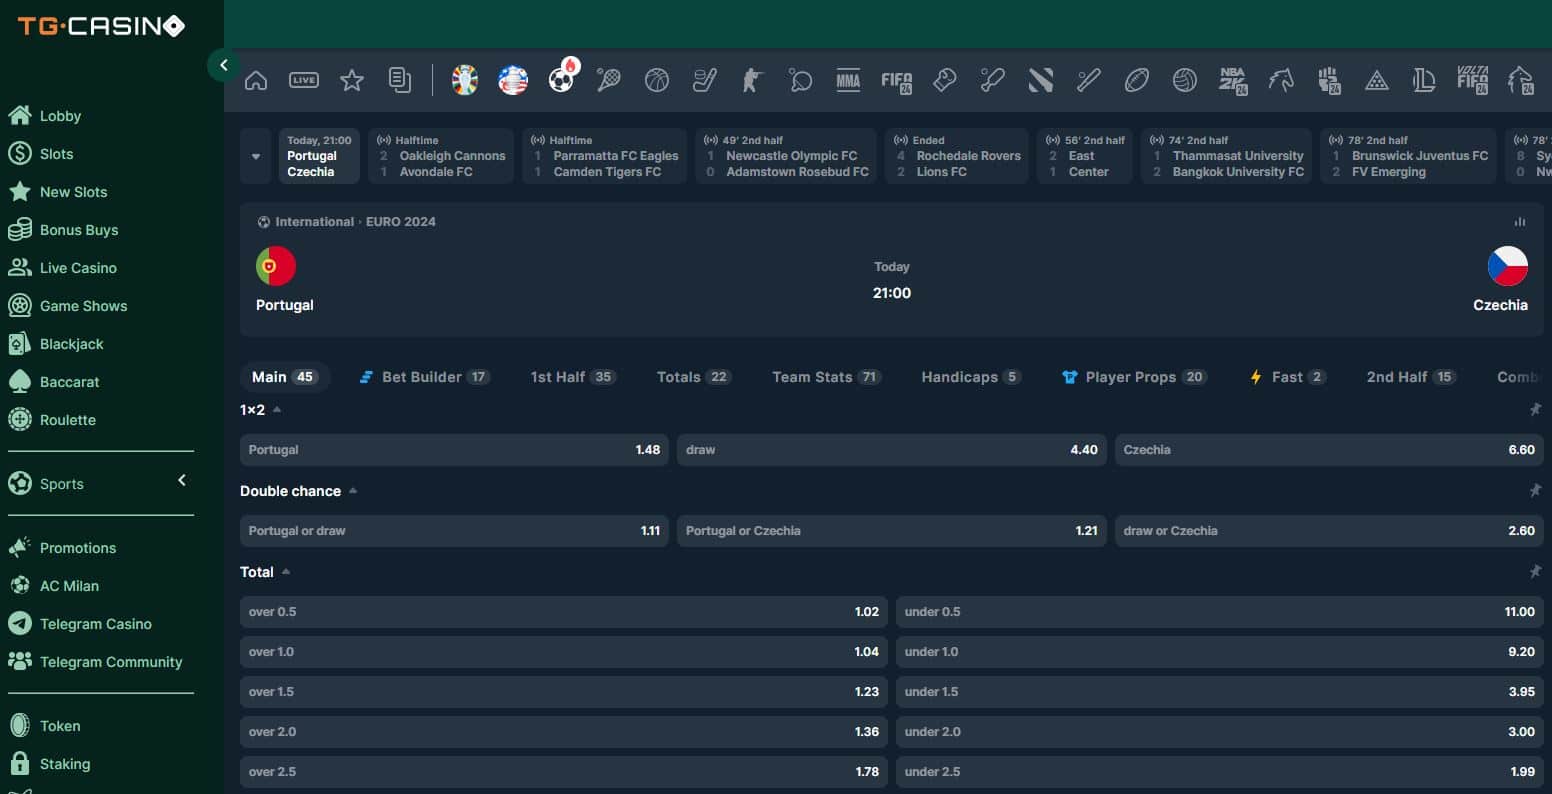The width and height of the screenshot is (1552, 794).
Task: Collapse the Total market section
Action: point(286,572)
